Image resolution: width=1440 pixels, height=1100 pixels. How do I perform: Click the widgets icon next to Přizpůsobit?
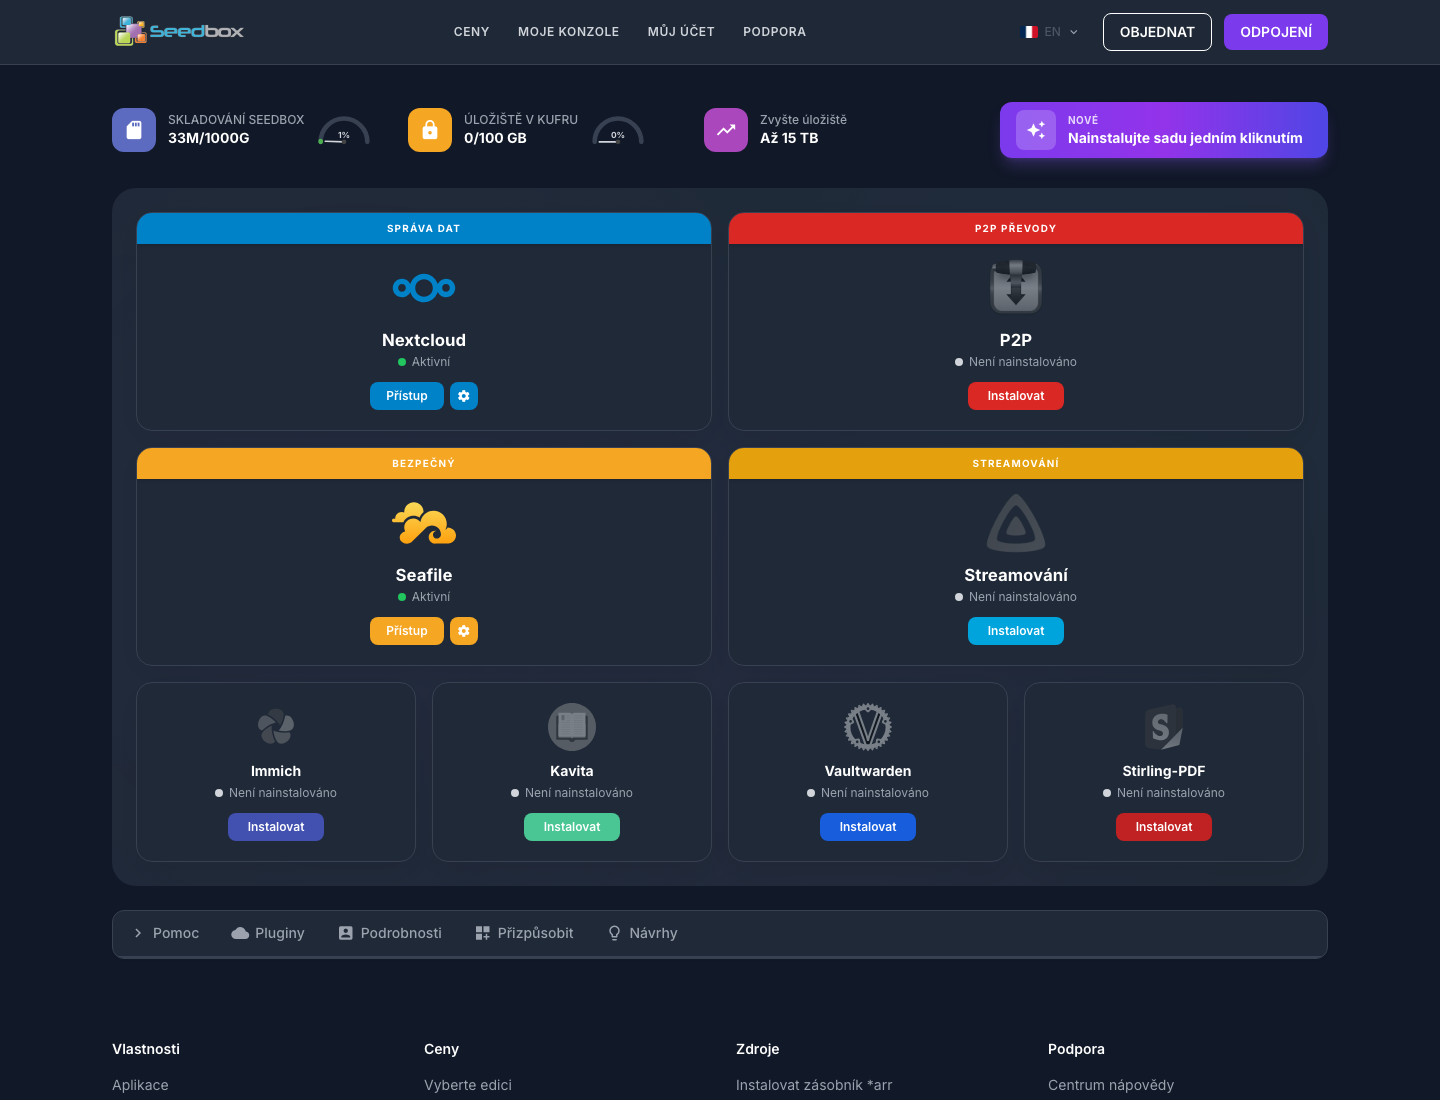click(483, 933)
